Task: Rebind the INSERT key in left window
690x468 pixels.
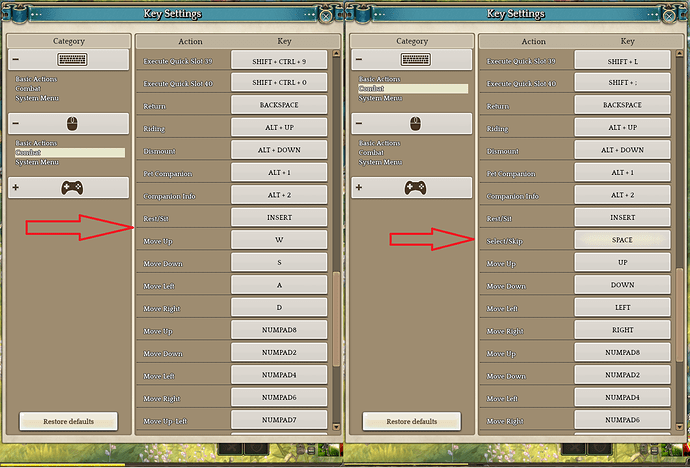Action: pos(279,217)
